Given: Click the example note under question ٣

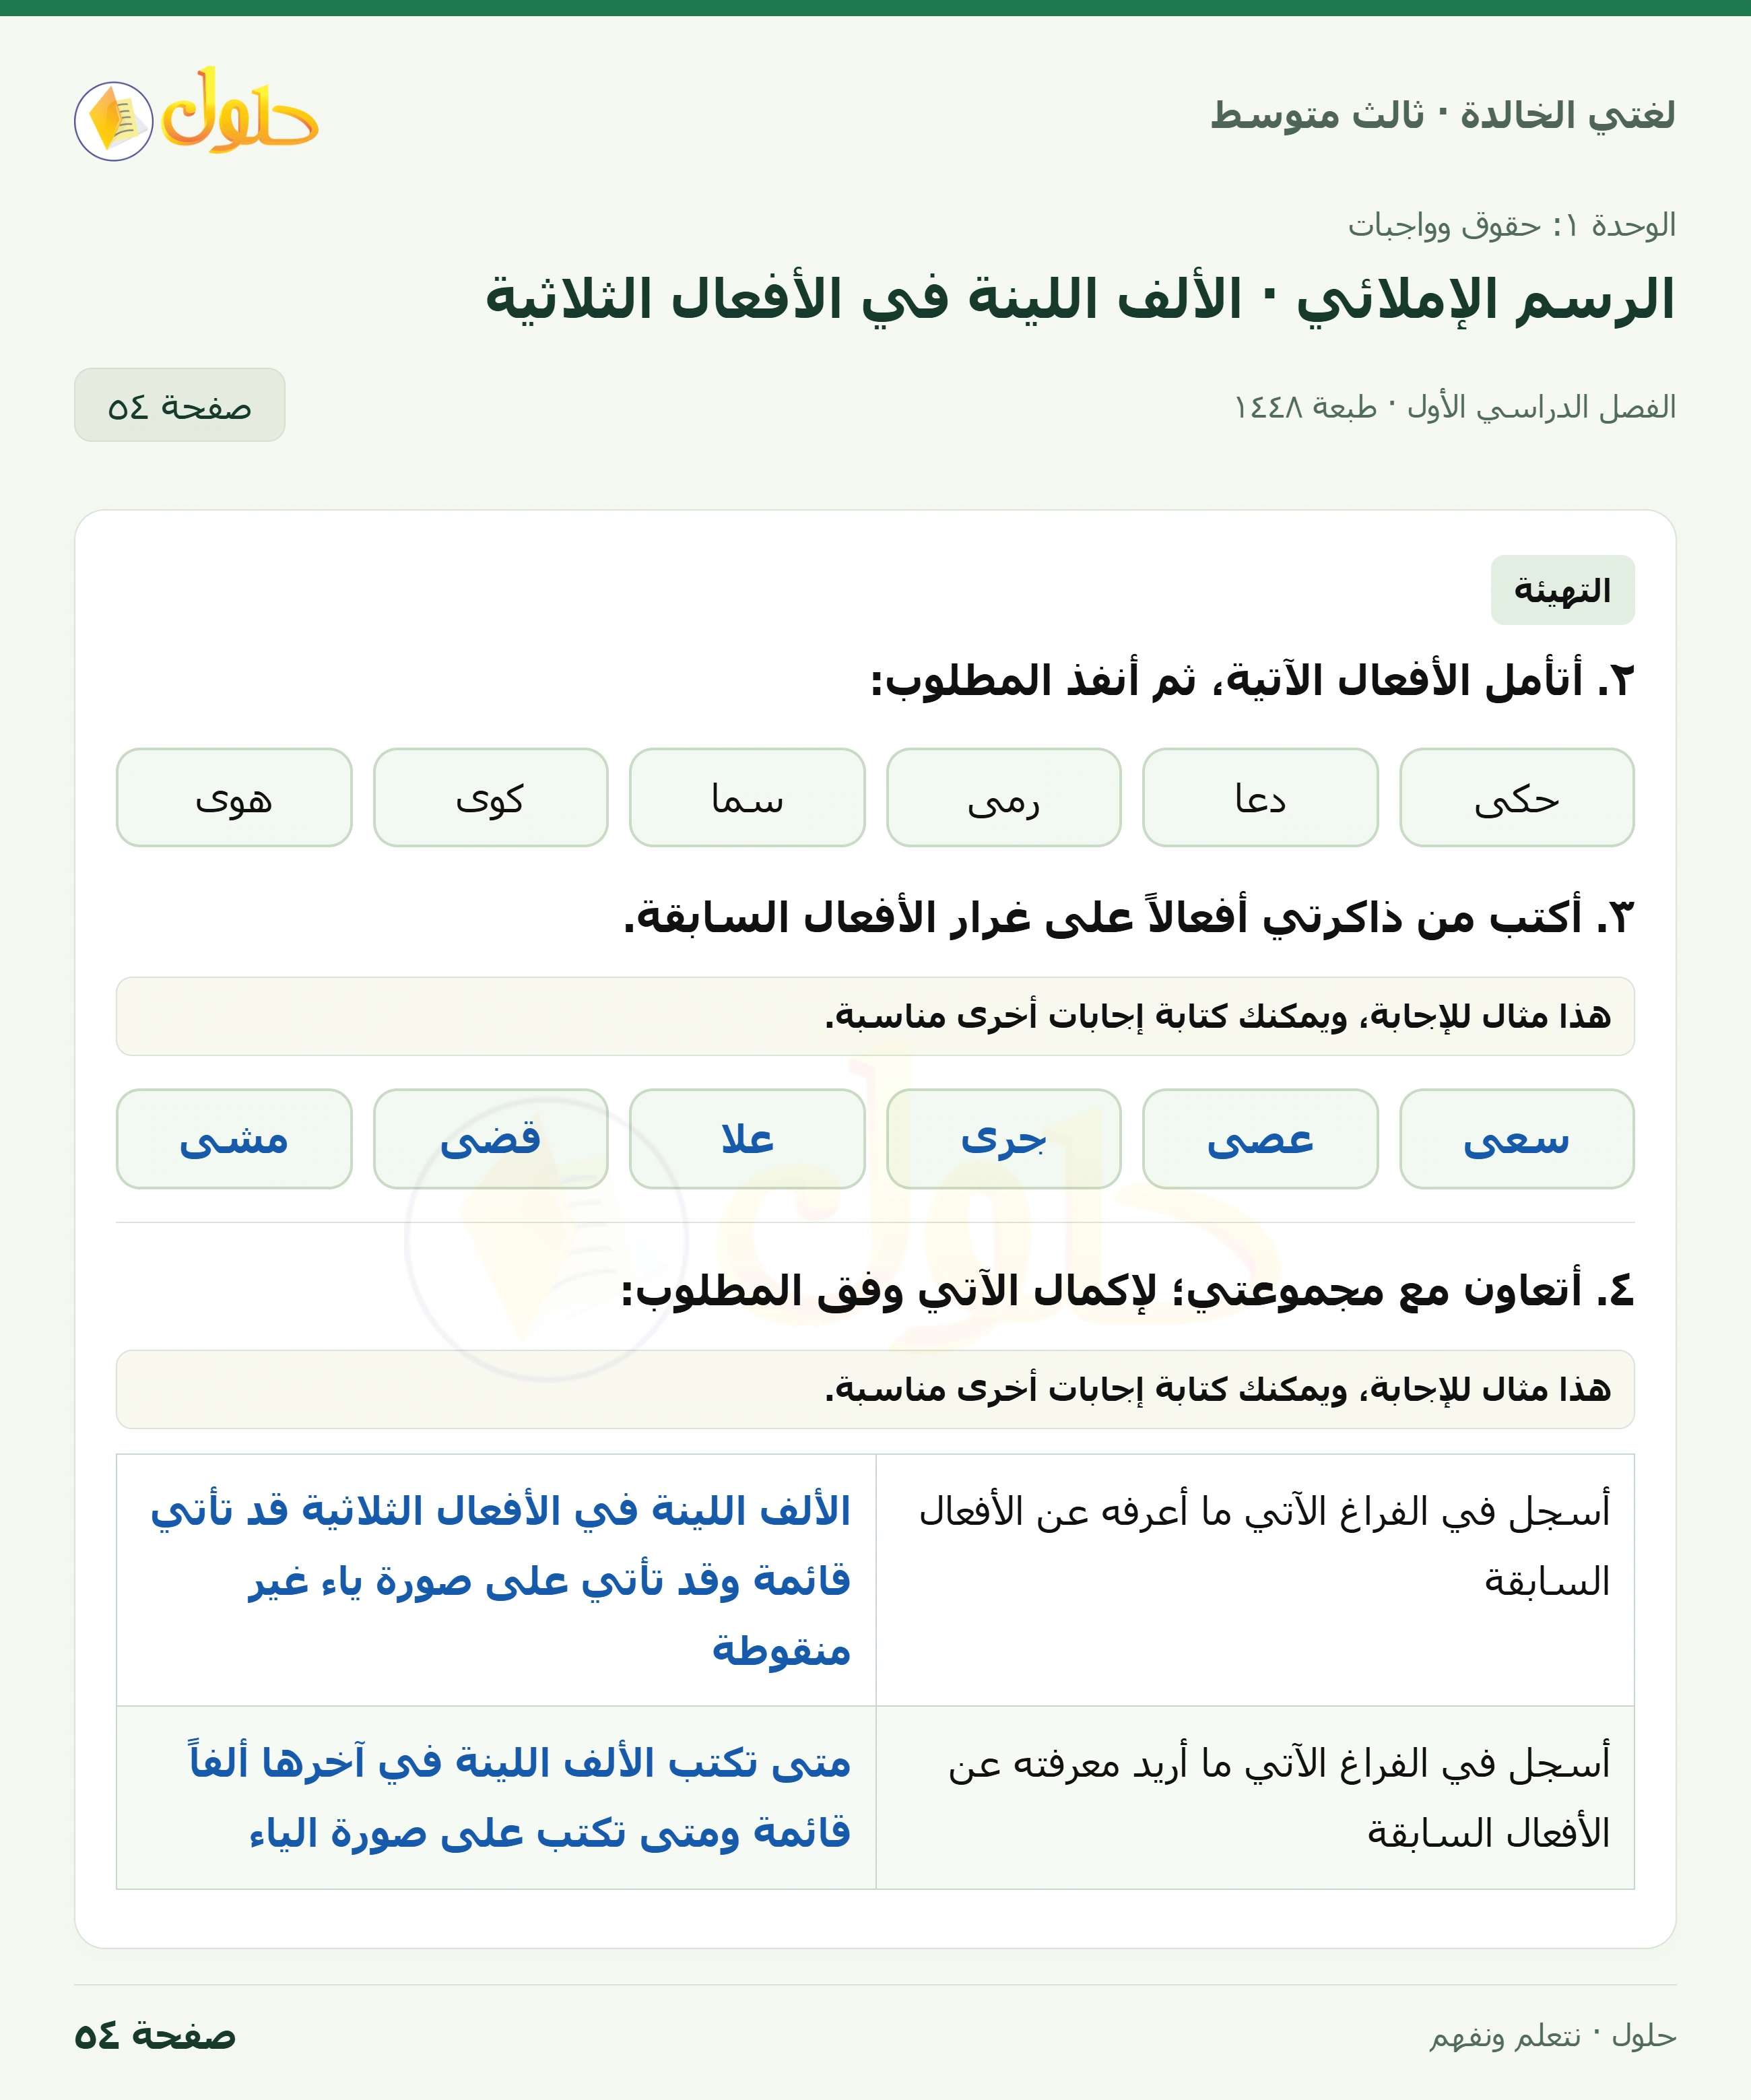Looking at the screenshot, I should (875, 1016).
